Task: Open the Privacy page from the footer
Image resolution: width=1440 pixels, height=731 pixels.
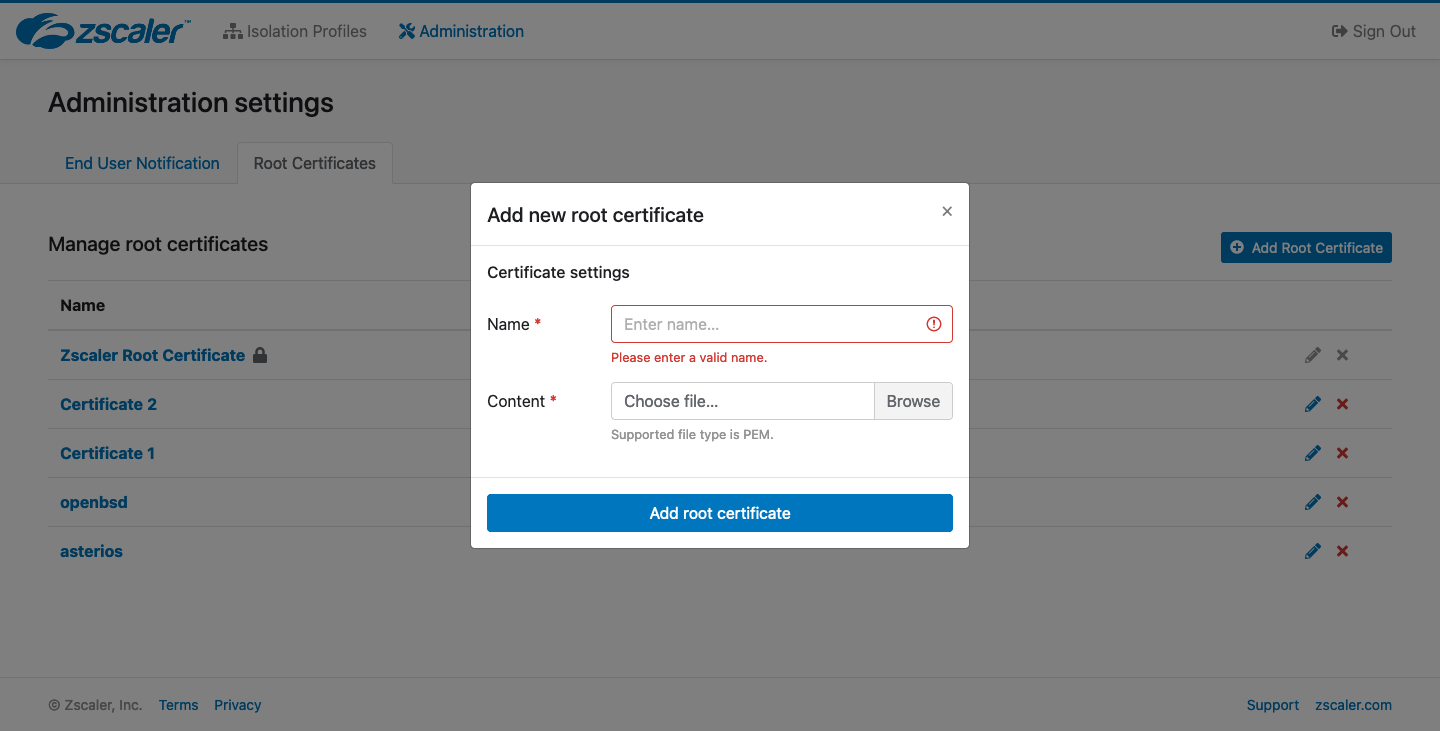Action: click(x=237, y=705)
